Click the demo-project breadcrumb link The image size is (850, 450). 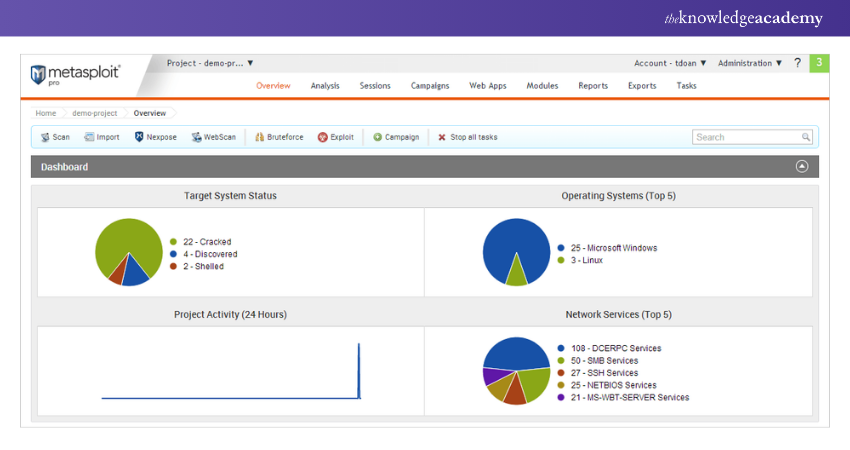(x=94, y=113)
